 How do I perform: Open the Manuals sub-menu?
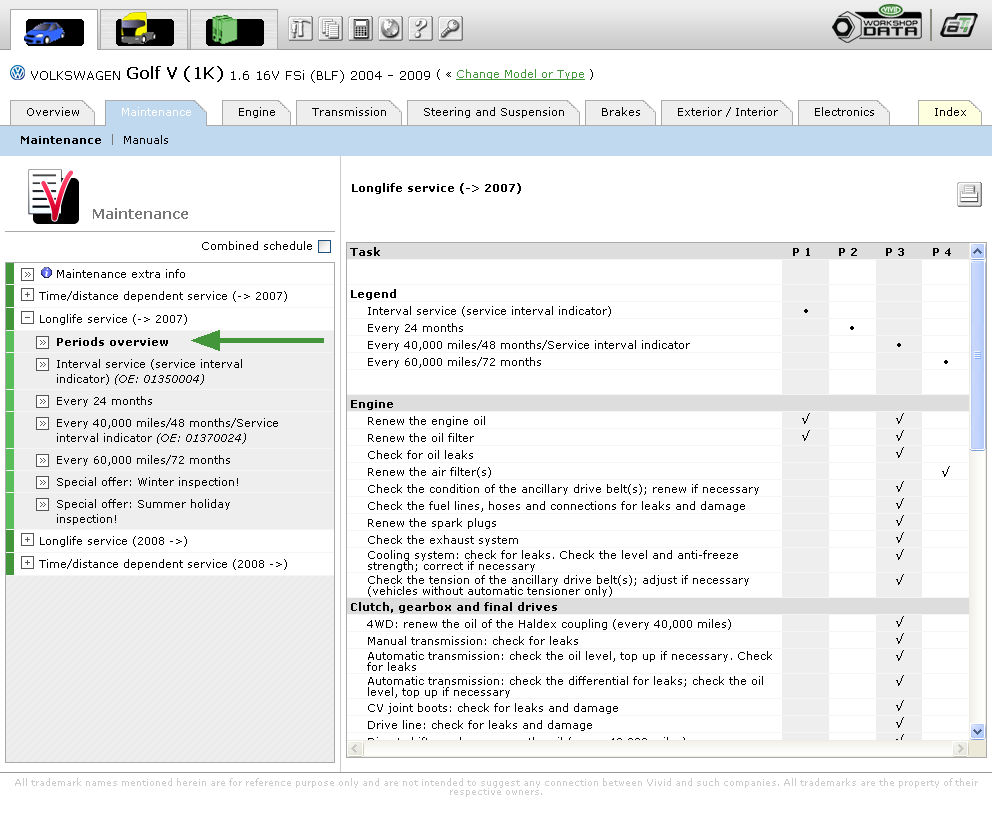pyautogui.click(x=146, y=140)
